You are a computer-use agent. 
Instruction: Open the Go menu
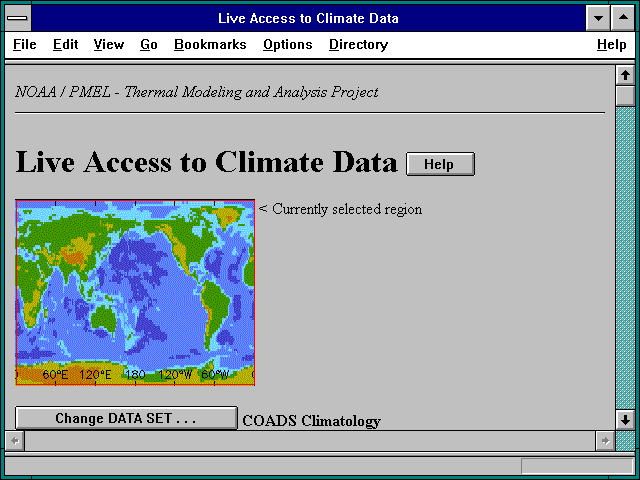(x=149, y=44)
